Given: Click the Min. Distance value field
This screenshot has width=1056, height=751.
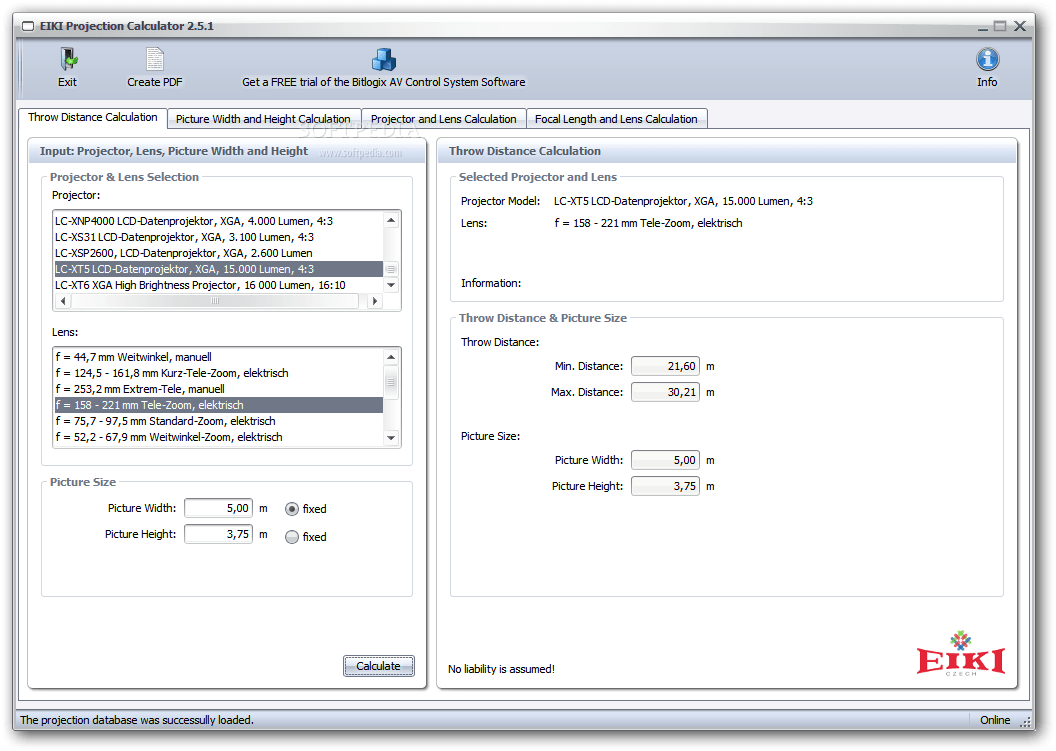Looking at the screenshot, I should pyautogui.click(x=664, y=366).
